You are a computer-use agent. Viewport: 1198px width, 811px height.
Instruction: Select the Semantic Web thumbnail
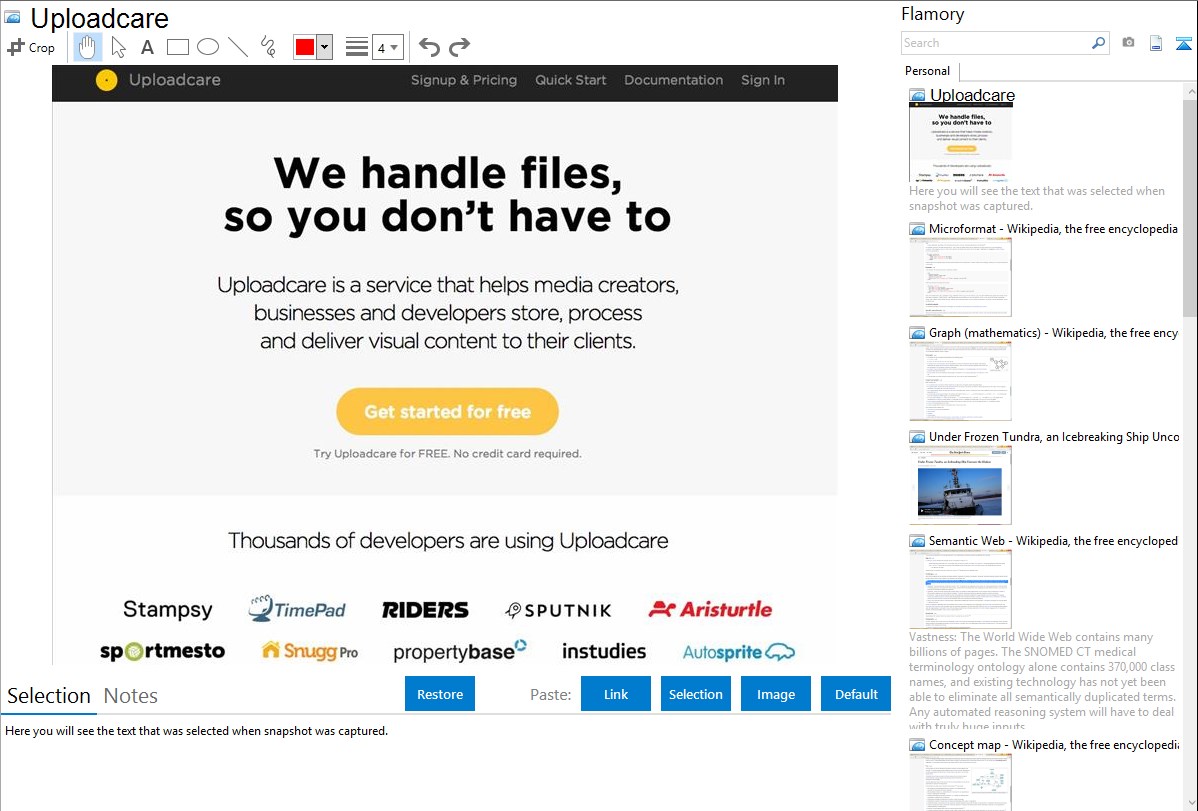point(960,589)
